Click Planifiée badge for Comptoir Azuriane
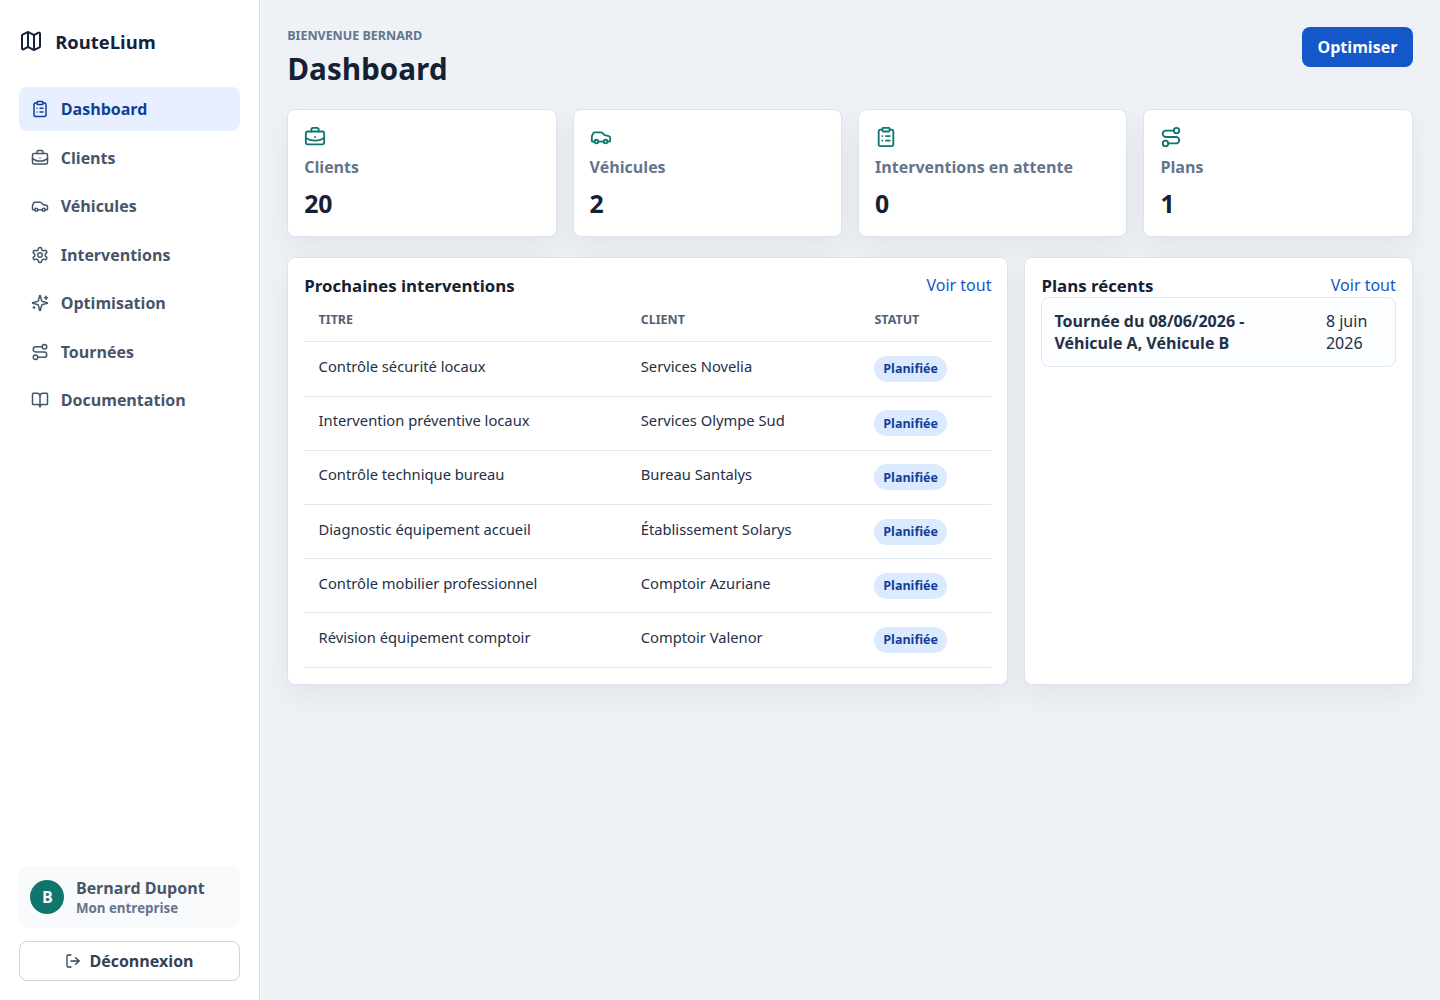Screen dimensions: 1440x1000 (910, 585)
